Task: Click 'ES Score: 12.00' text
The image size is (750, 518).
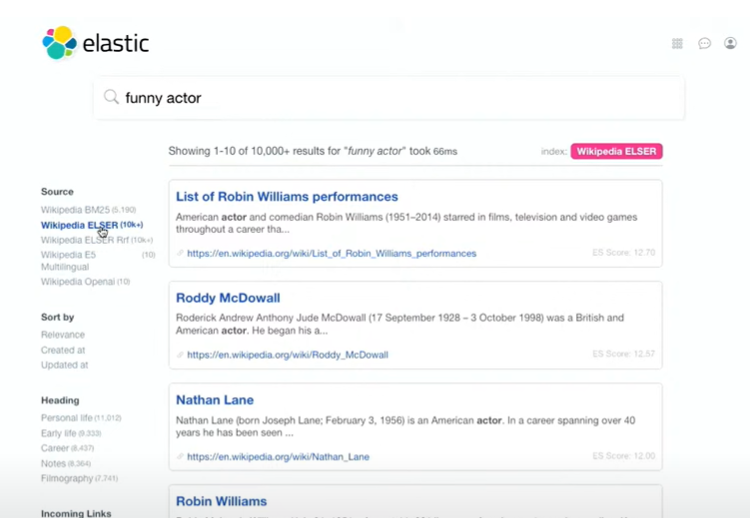Action: [624, 455]
